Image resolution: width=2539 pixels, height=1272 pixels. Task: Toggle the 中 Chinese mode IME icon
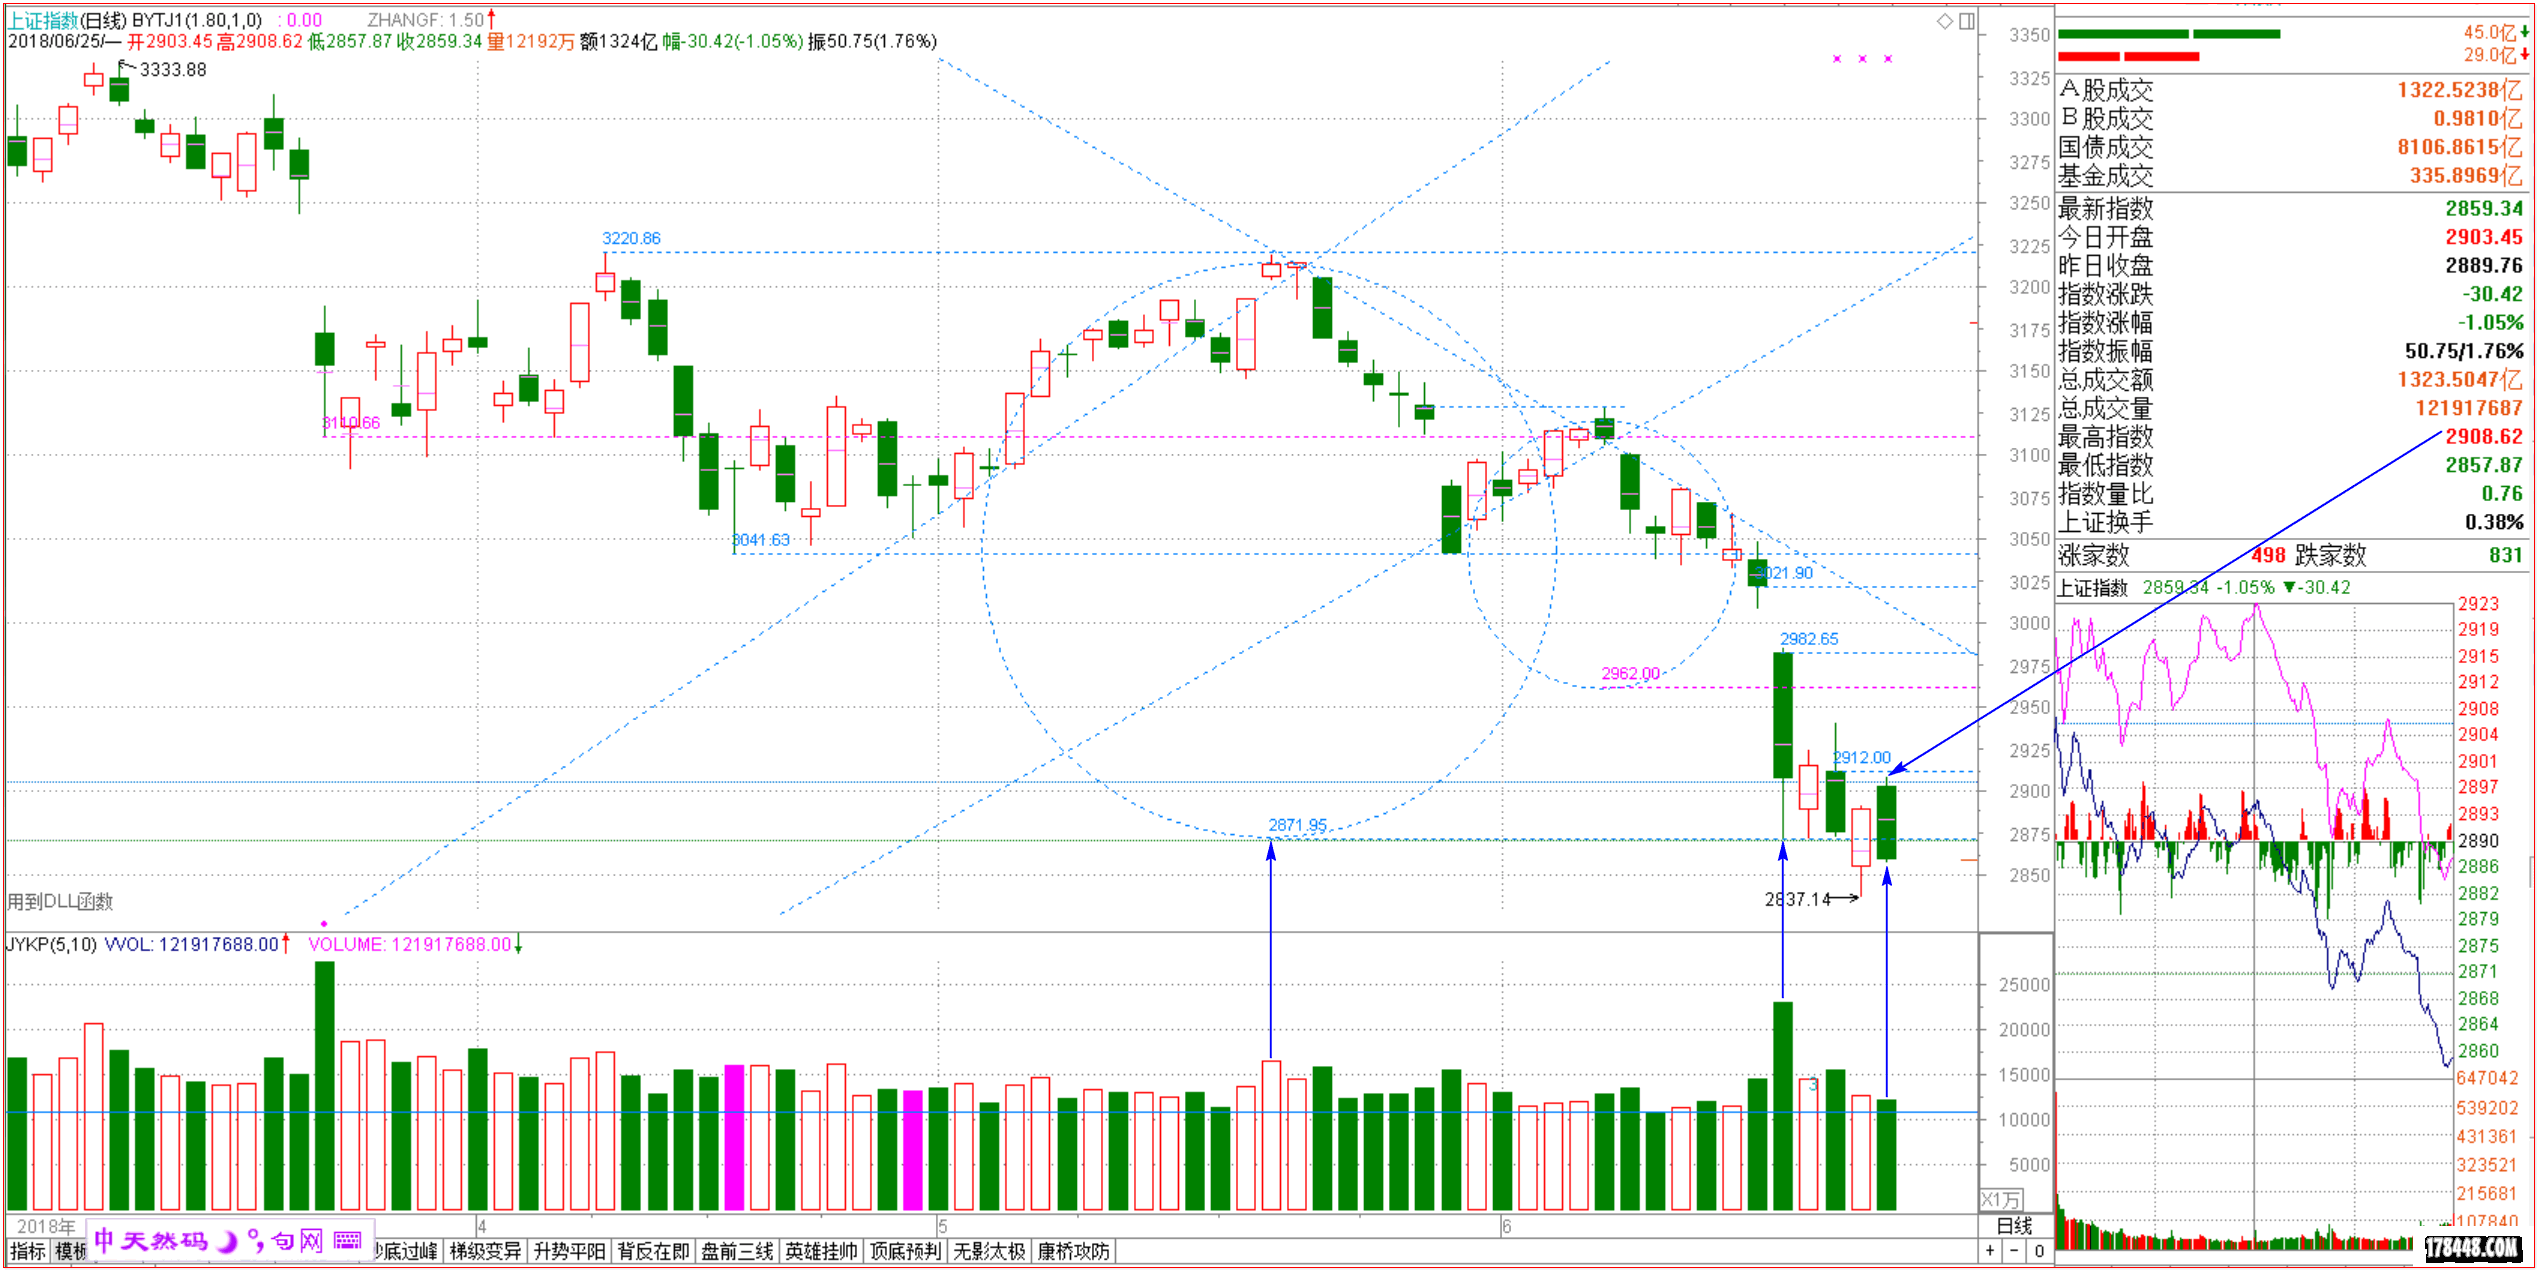(104, 1240)
